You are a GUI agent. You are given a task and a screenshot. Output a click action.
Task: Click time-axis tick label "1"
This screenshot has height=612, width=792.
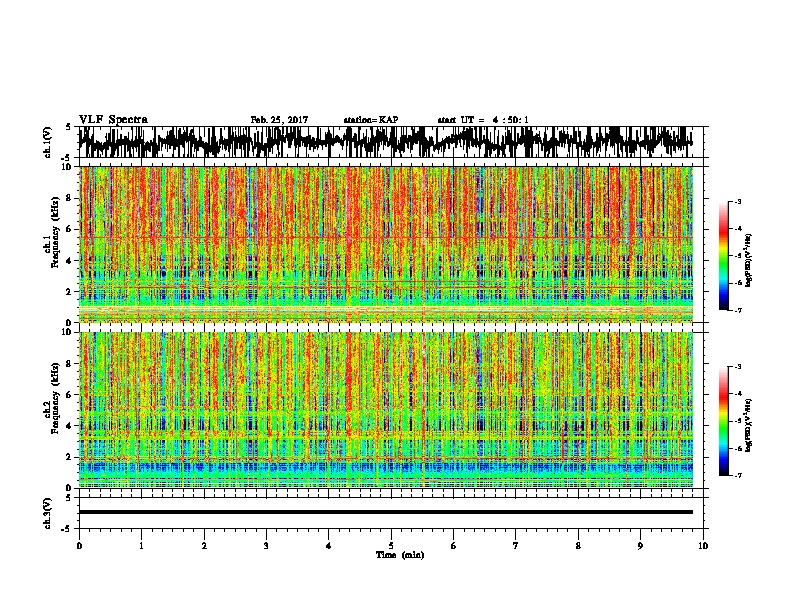point(141,546)
